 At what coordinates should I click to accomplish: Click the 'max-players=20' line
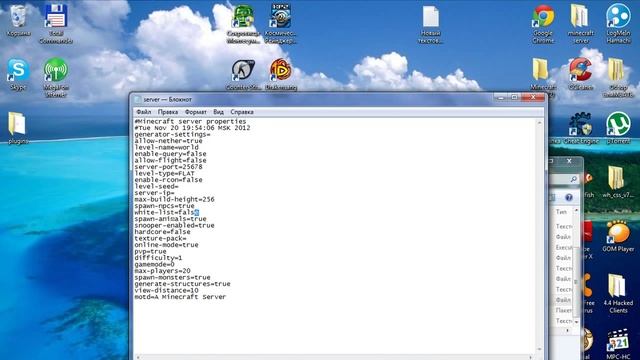162,271
